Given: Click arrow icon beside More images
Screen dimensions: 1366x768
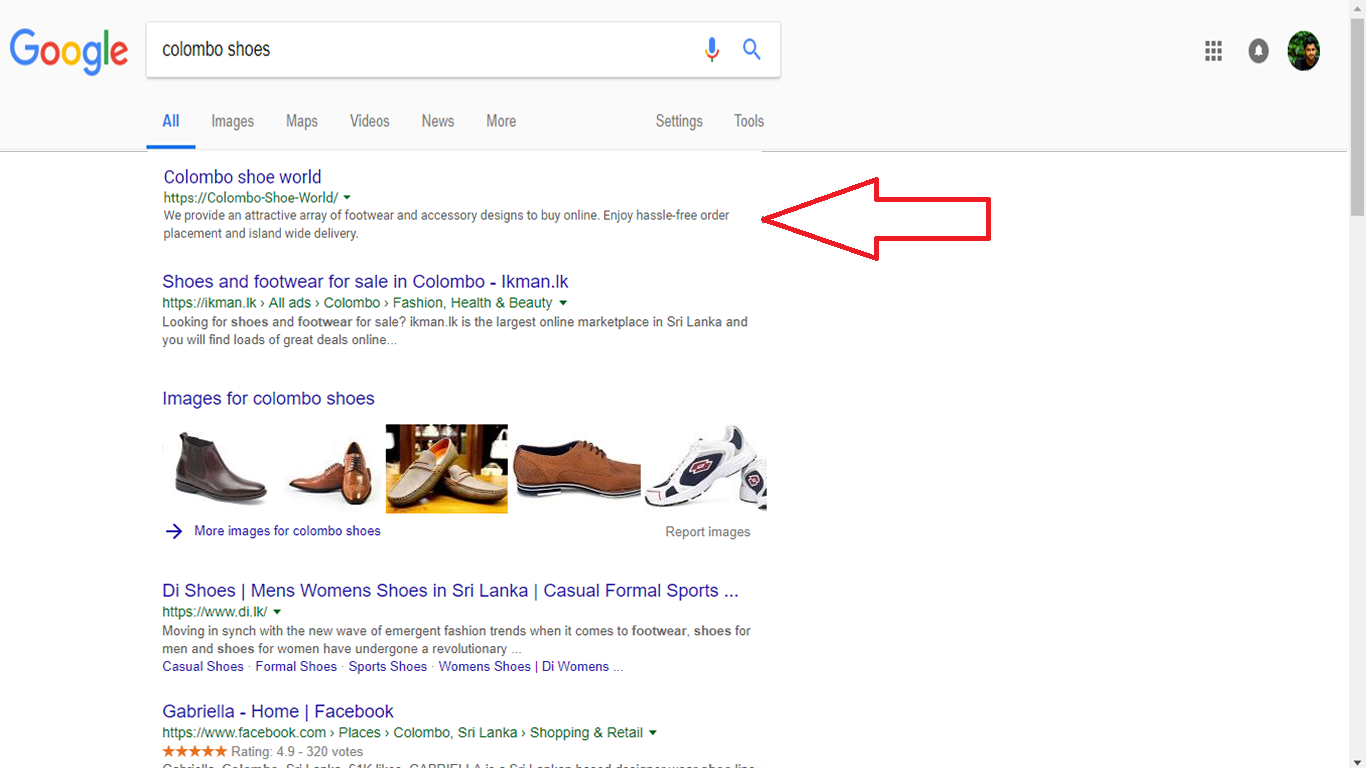Looking at the screenshot, I should click(x=174, y=531).
